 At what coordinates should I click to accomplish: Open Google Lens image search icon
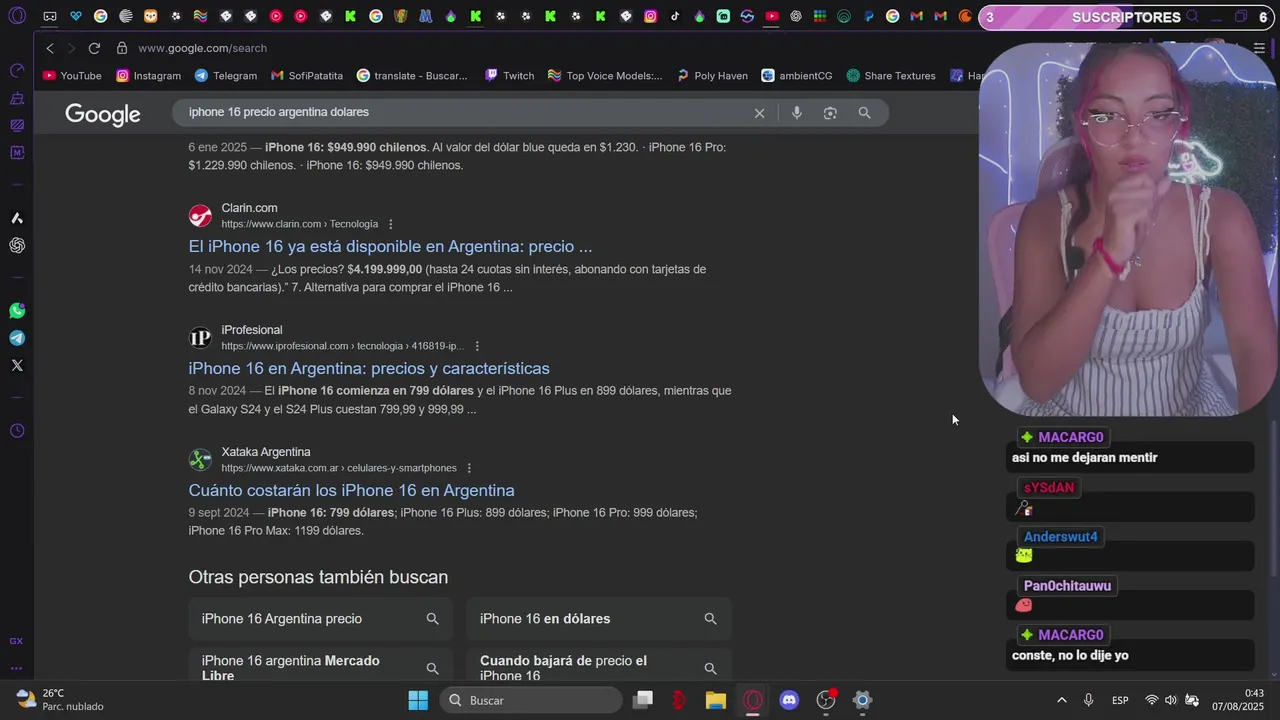pos(830,113)
